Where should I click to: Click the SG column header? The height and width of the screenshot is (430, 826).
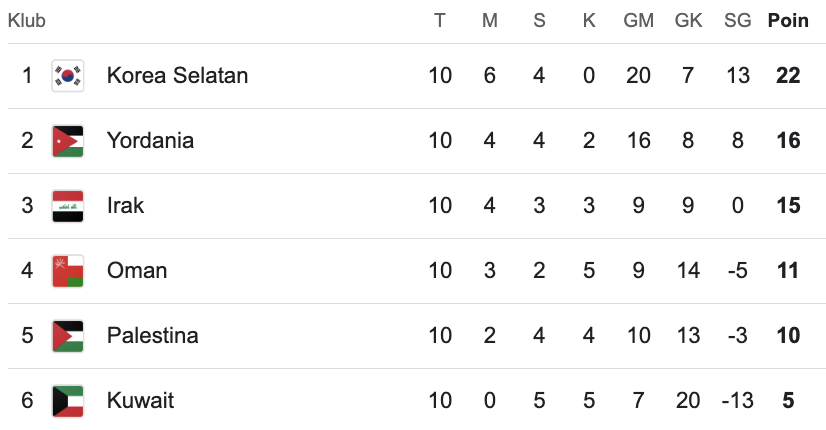(x=737, y=20)
